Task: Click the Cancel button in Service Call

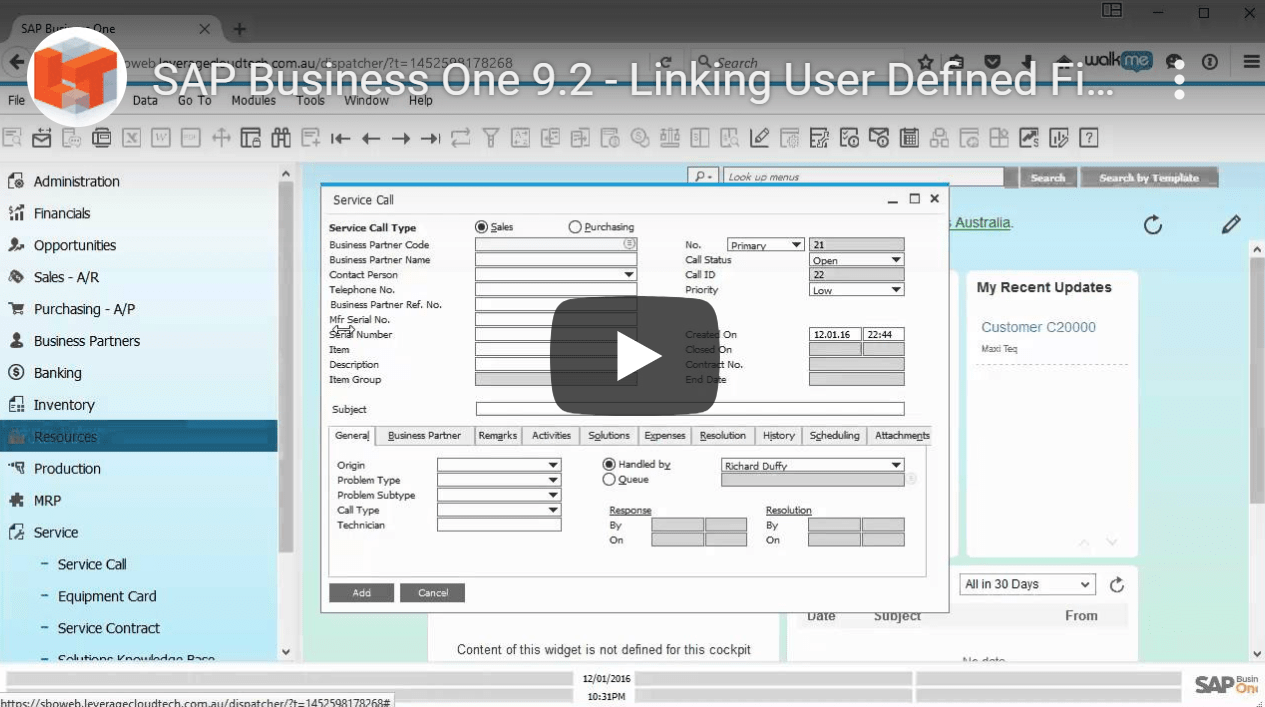Action: (432, 593)
